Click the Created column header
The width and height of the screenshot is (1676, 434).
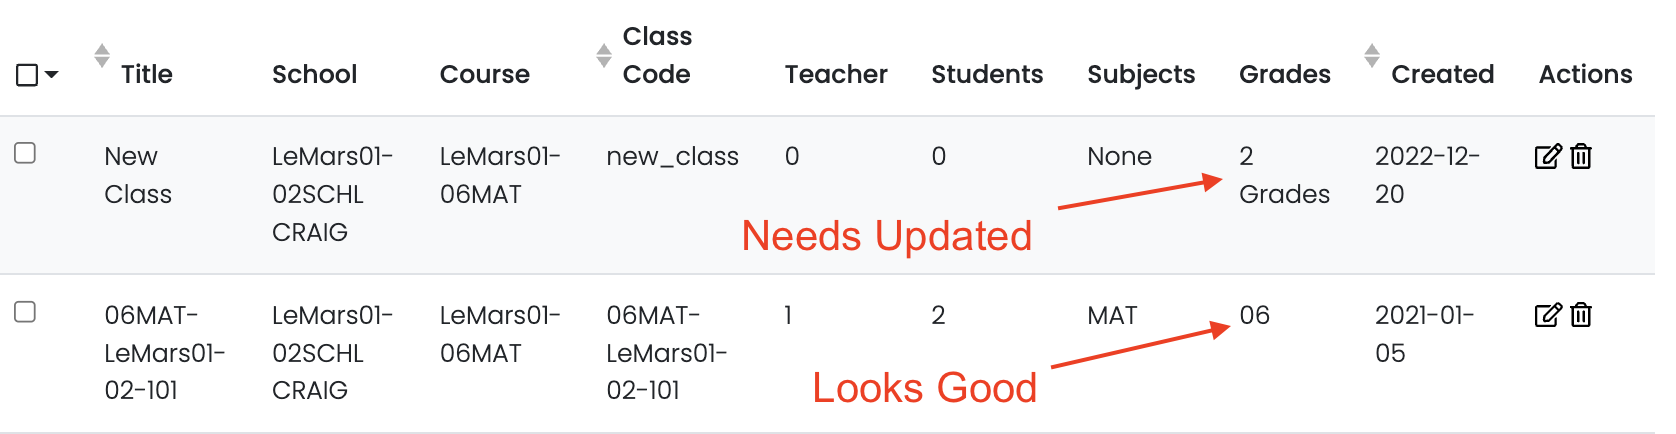click(x=1442, y=75)
